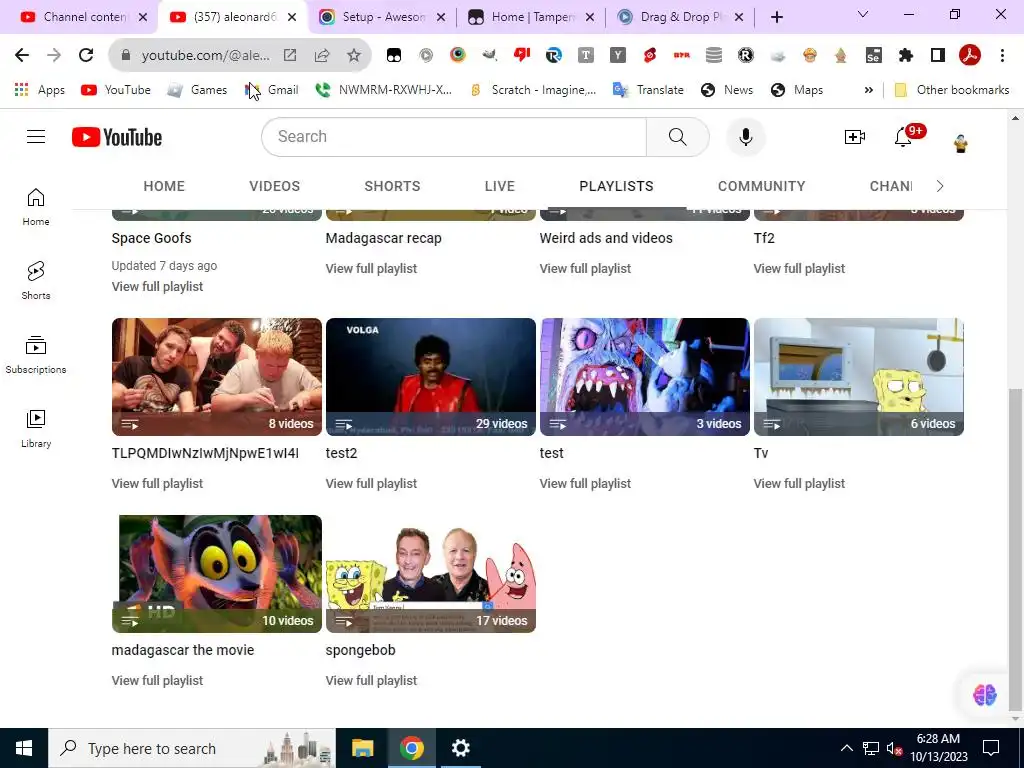Switch to the LIVE channel tab
Viewport: 1024px width, 768px height.
500,186
